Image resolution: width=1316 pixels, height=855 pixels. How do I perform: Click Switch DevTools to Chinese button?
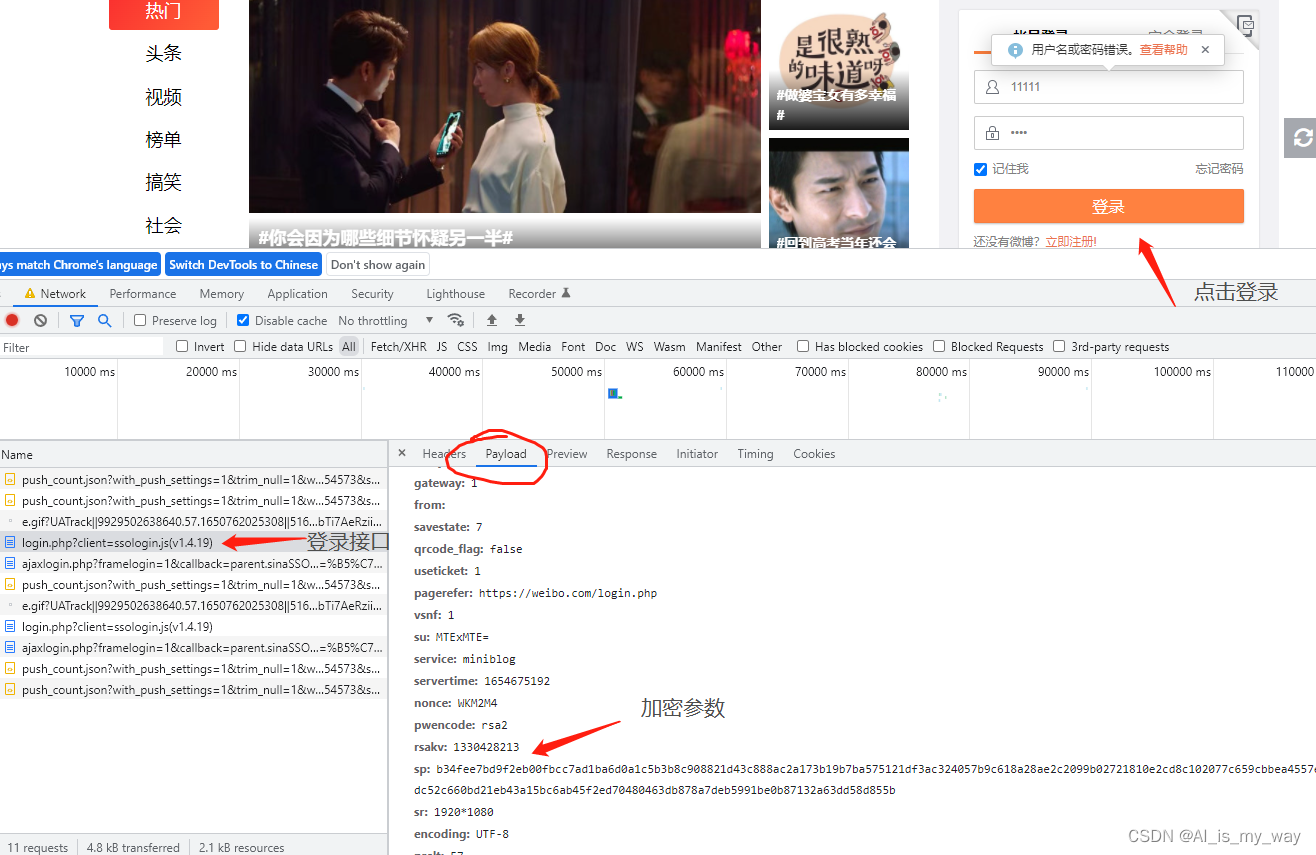tap(243, 264)
